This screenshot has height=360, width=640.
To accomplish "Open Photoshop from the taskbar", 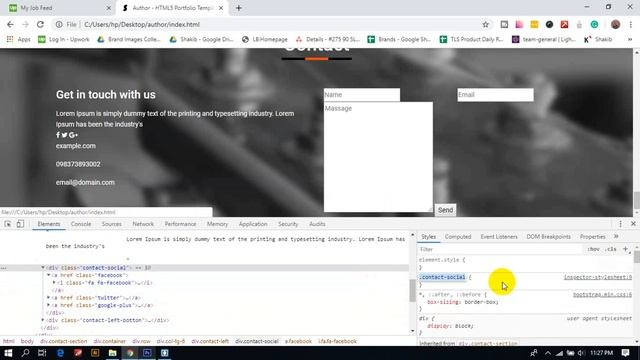I will pos(147,353).
